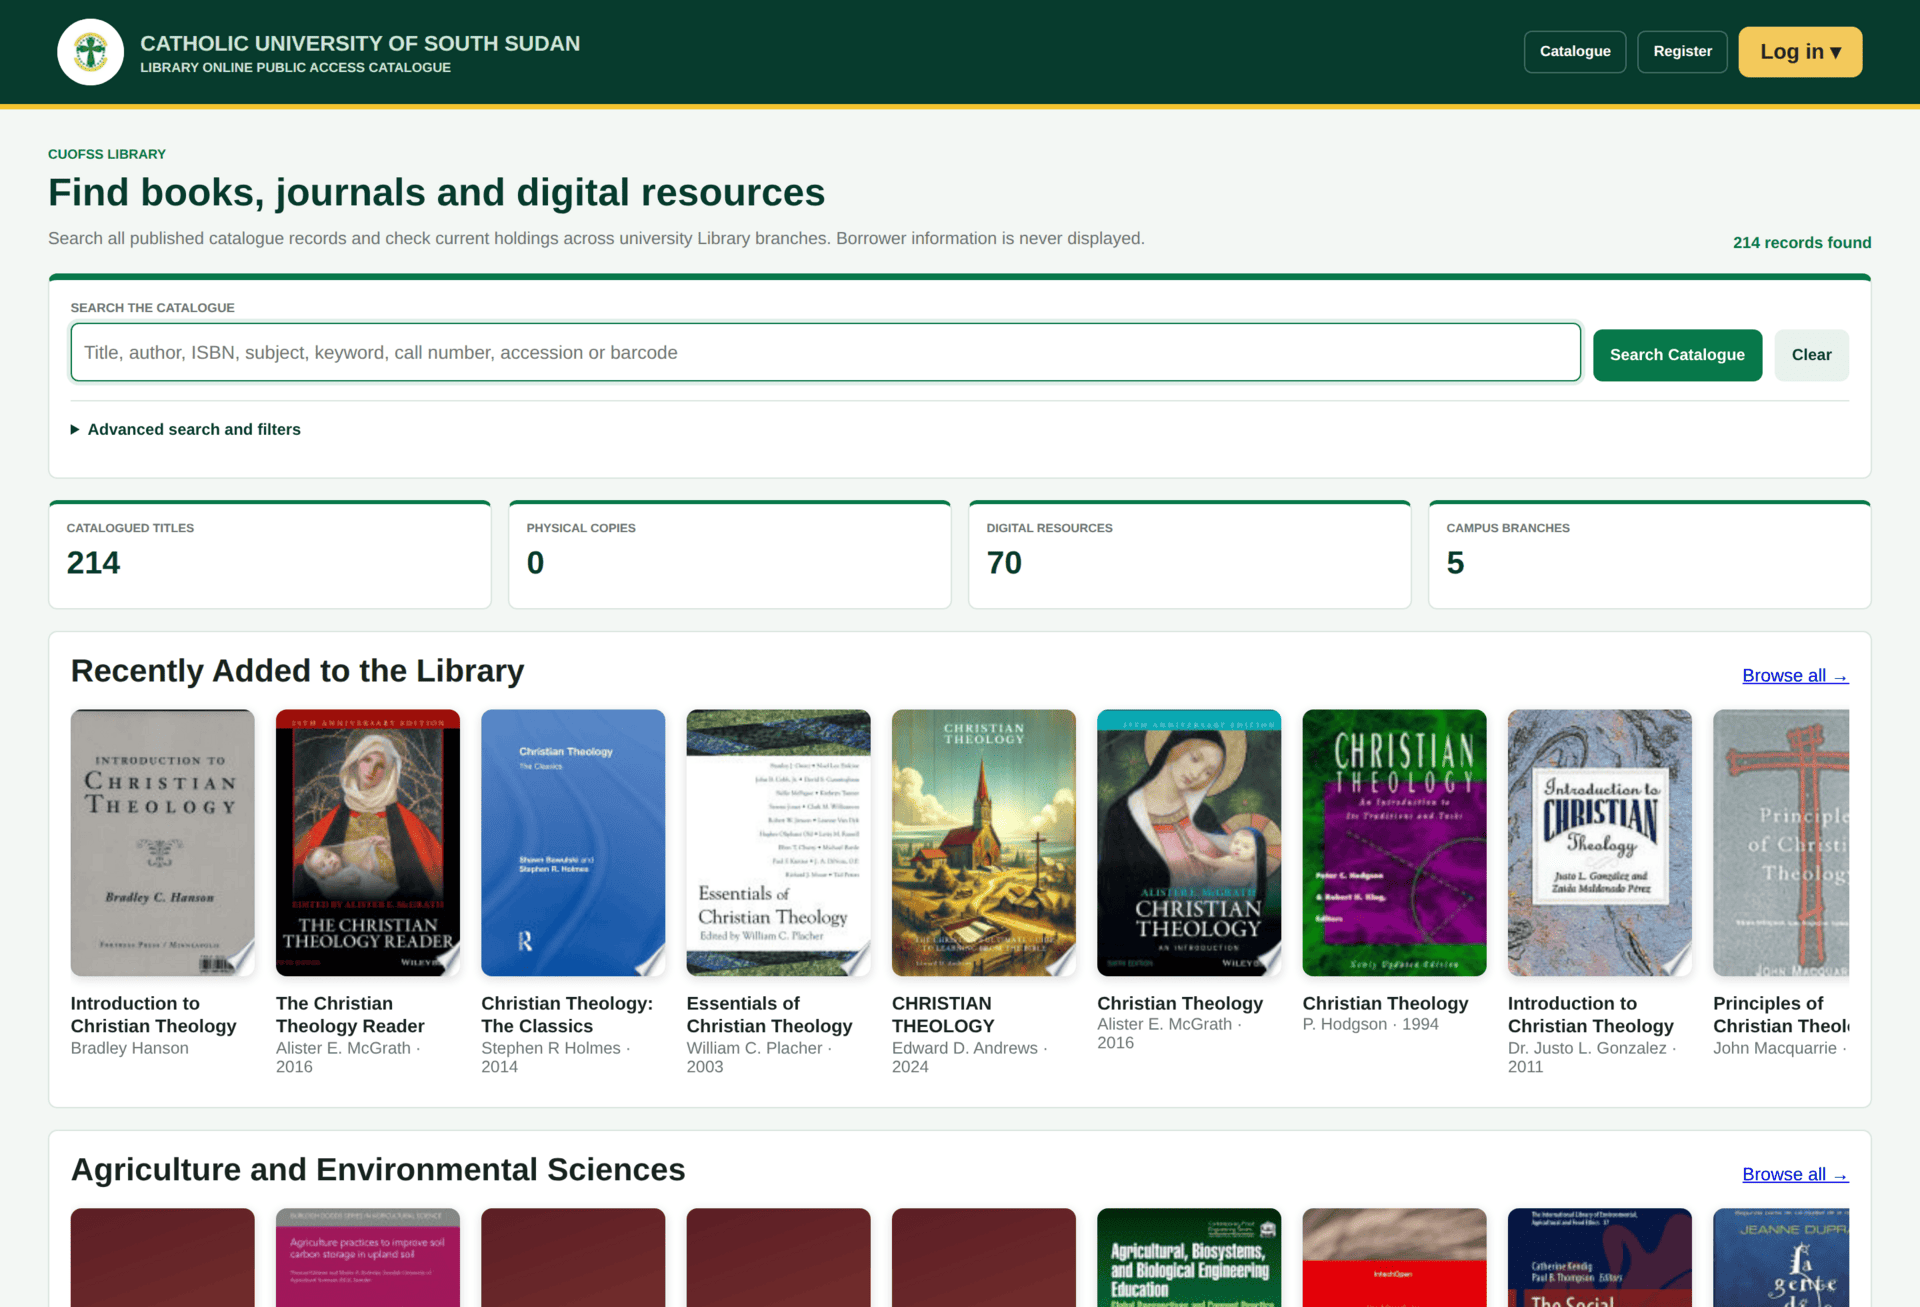The height and width of the screenshot is (1307, 1920).
Task: Click 'William C. Placher · 2003' text
Action: (760, 1057)
